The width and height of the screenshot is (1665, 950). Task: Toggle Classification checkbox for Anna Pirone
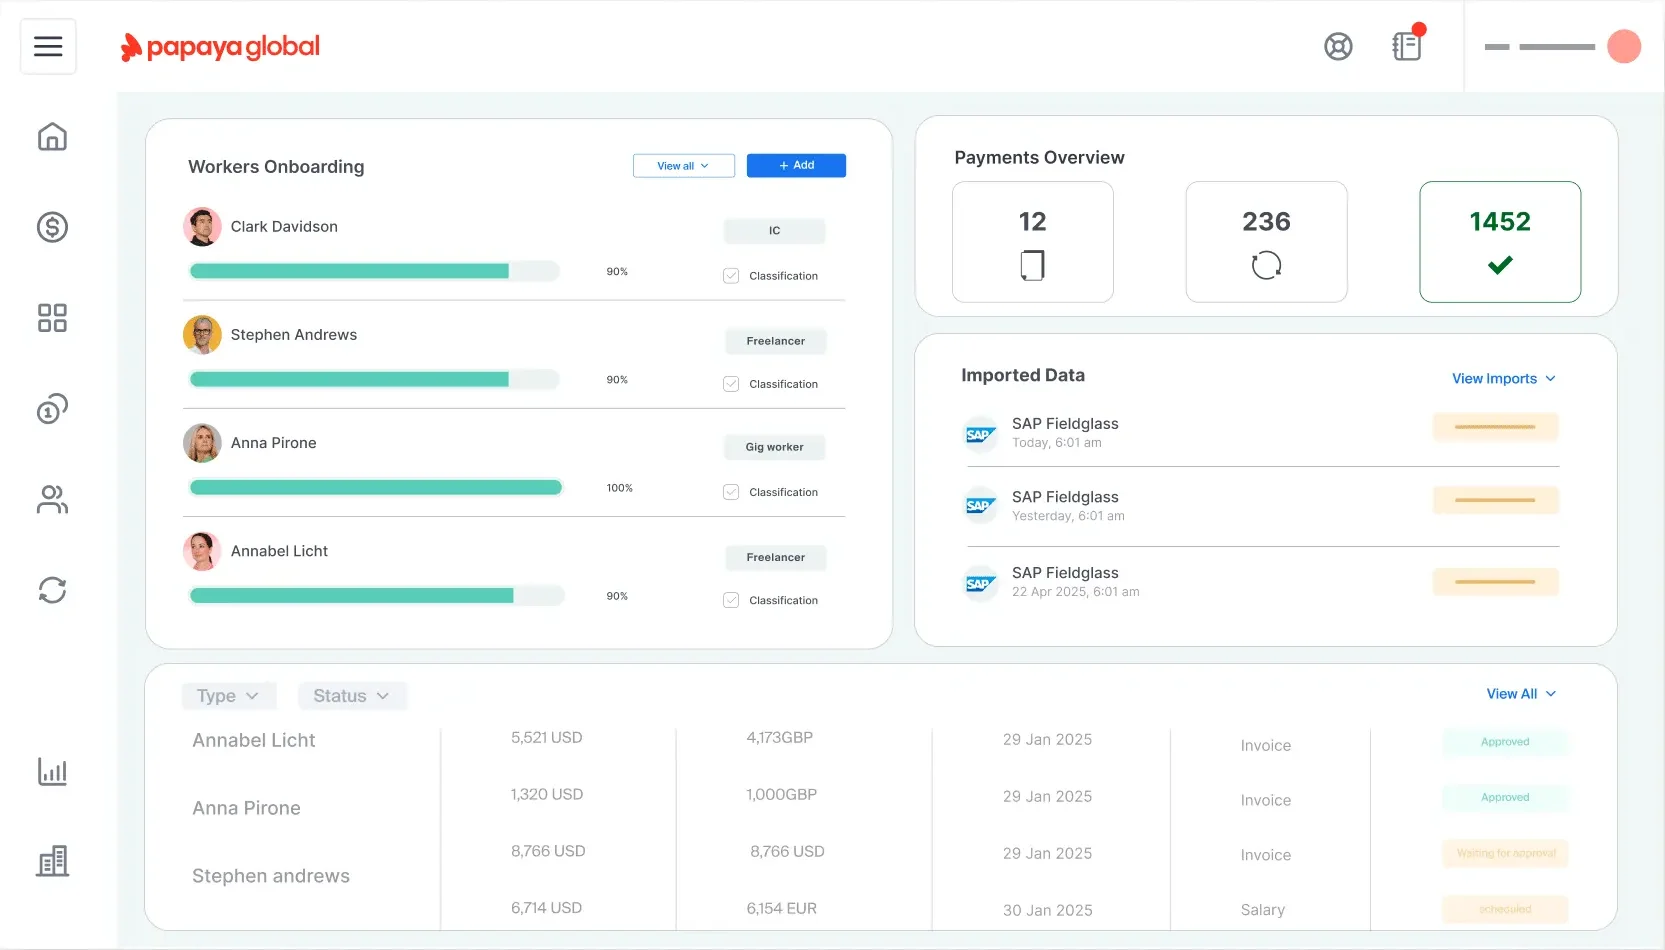(x=731, y=492)
